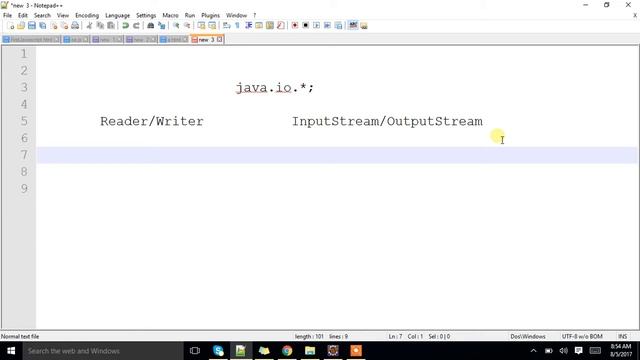
Task: Click the Save All toolbar icon
Action: (42, 26)
